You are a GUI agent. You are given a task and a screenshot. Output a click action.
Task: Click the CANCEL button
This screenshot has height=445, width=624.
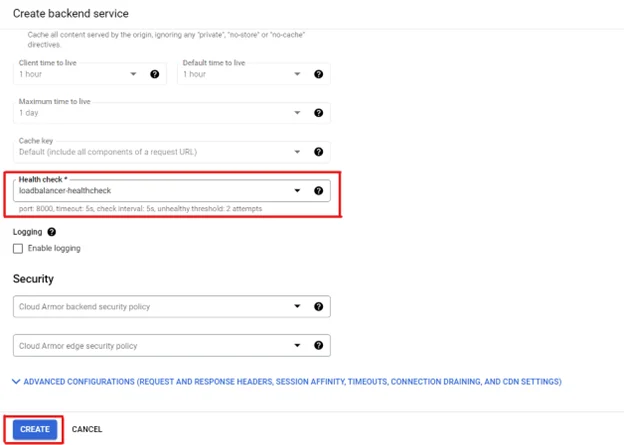tap(87, 429)
